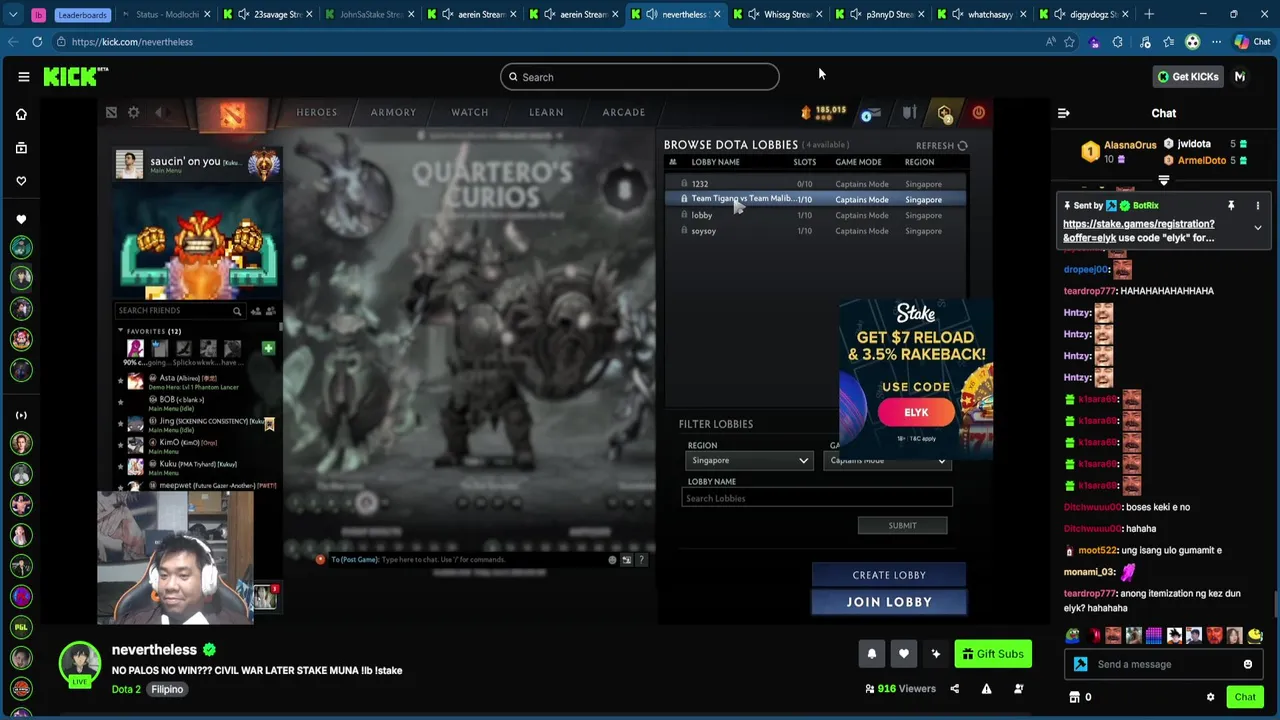Open the user list icon beside report
Image resolution: width=1280 pixels, height=720 pixels.
tap(1018, 689)
